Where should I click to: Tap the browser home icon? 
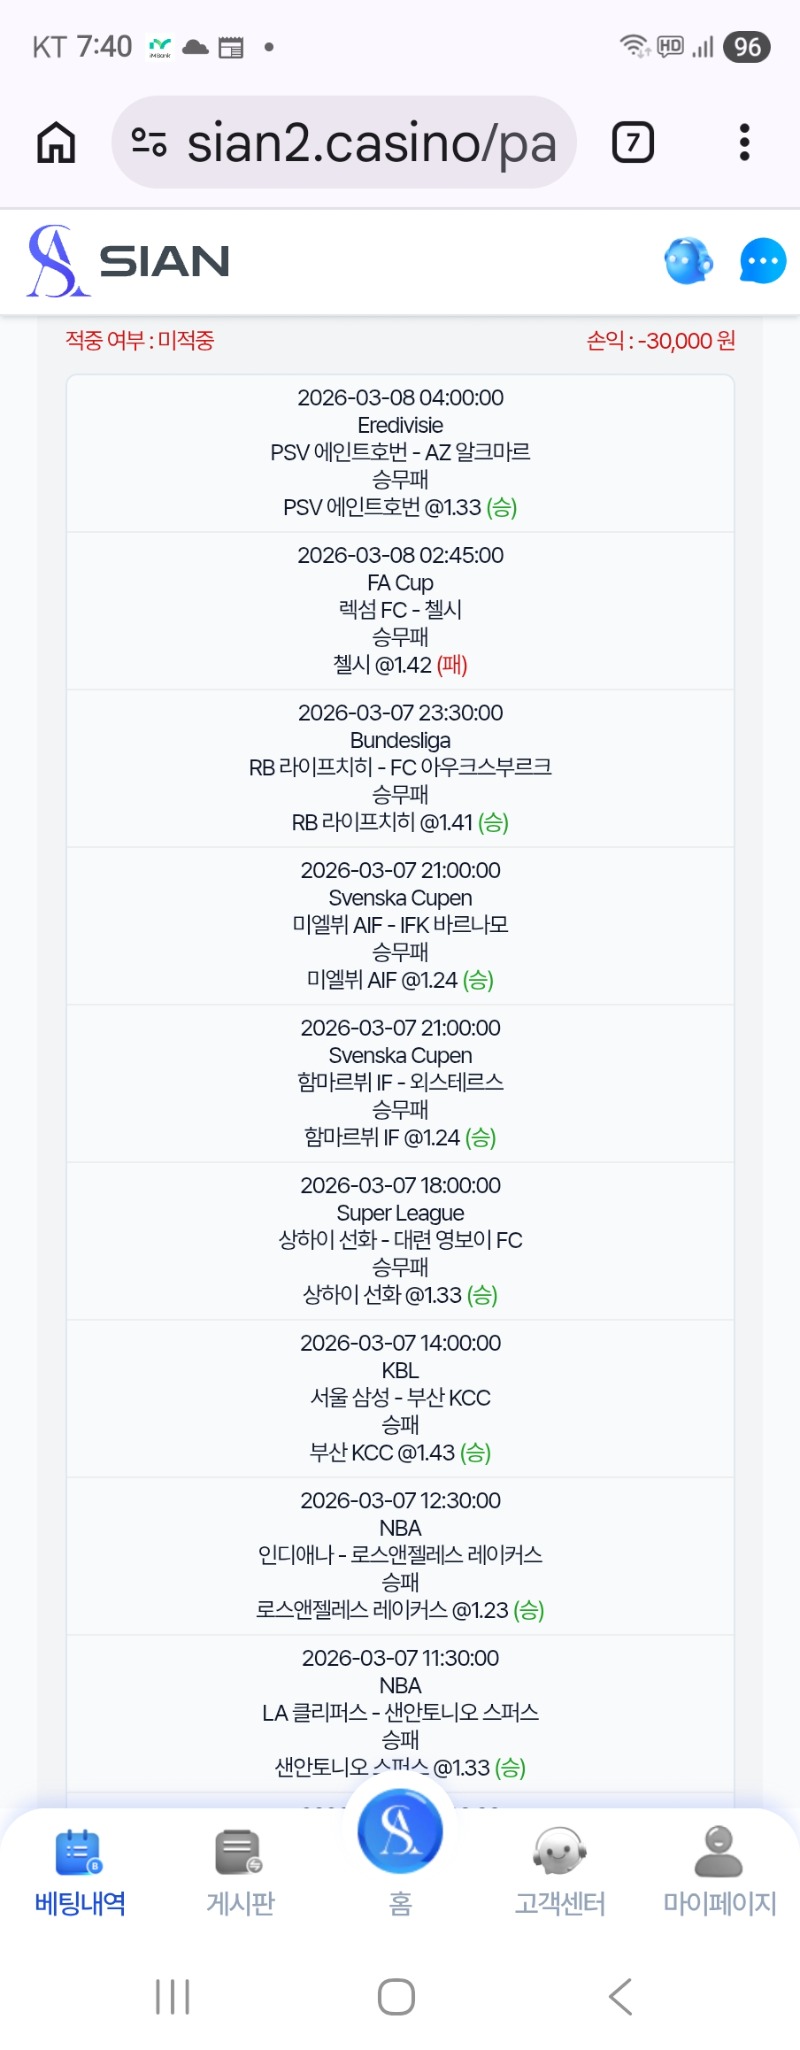click(56, 143)
